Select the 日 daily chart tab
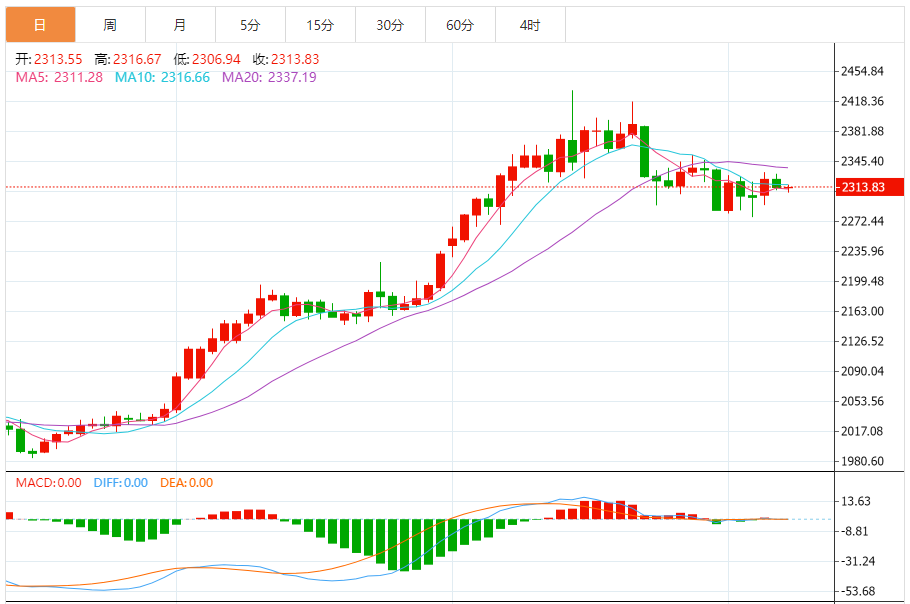Image resolution: width=910 pixels, height=604 pixels. (40, 25)
